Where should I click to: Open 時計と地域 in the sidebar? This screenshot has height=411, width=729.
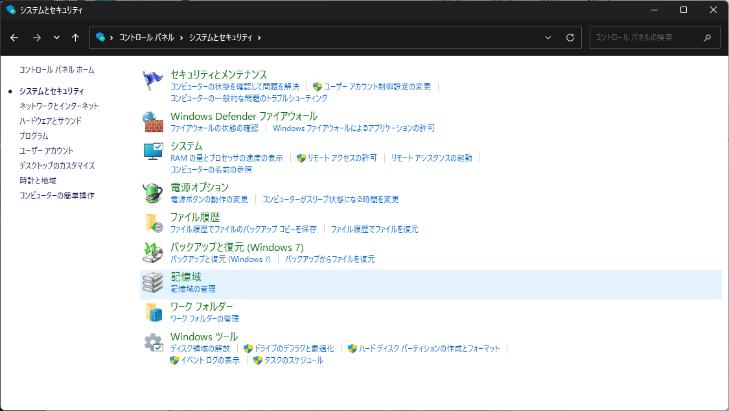[38, 180]
